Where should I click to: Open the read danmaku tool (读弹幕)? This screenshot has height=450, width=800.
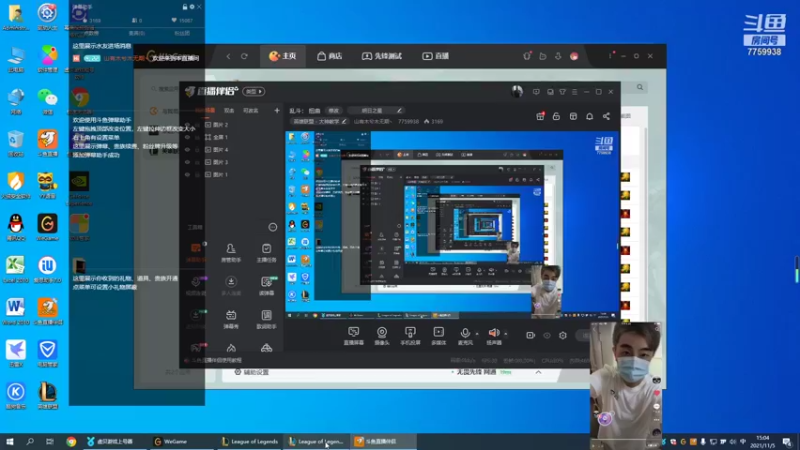[x=266, y=286]
